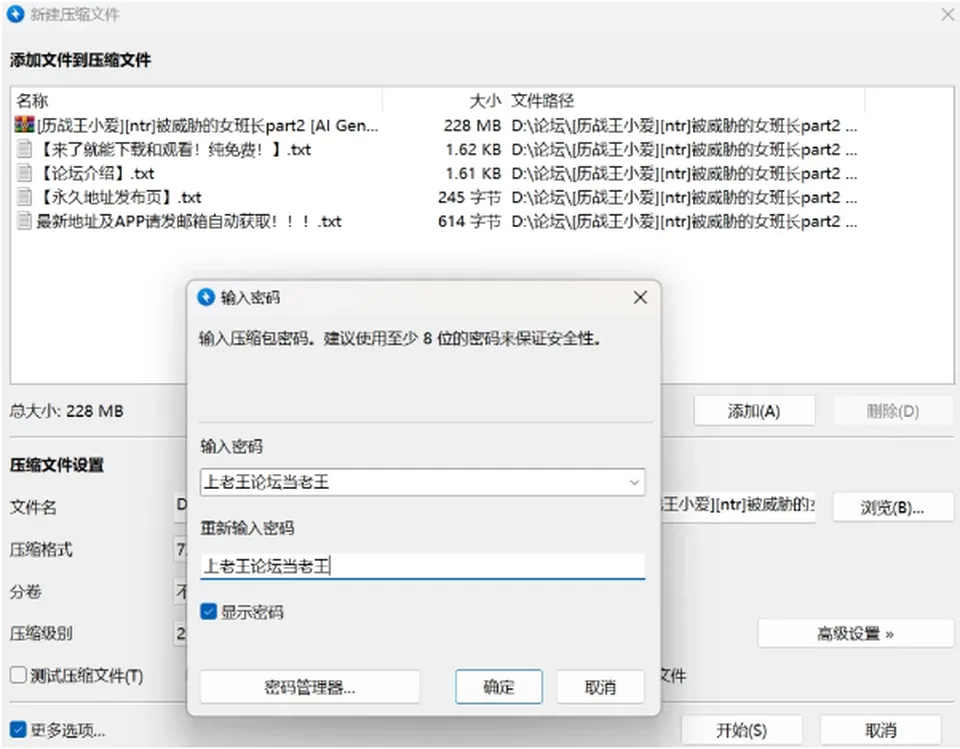Screen dimensions: 960x749
Task: Click the 重新输入密码 input field
Action: point(422,566)
